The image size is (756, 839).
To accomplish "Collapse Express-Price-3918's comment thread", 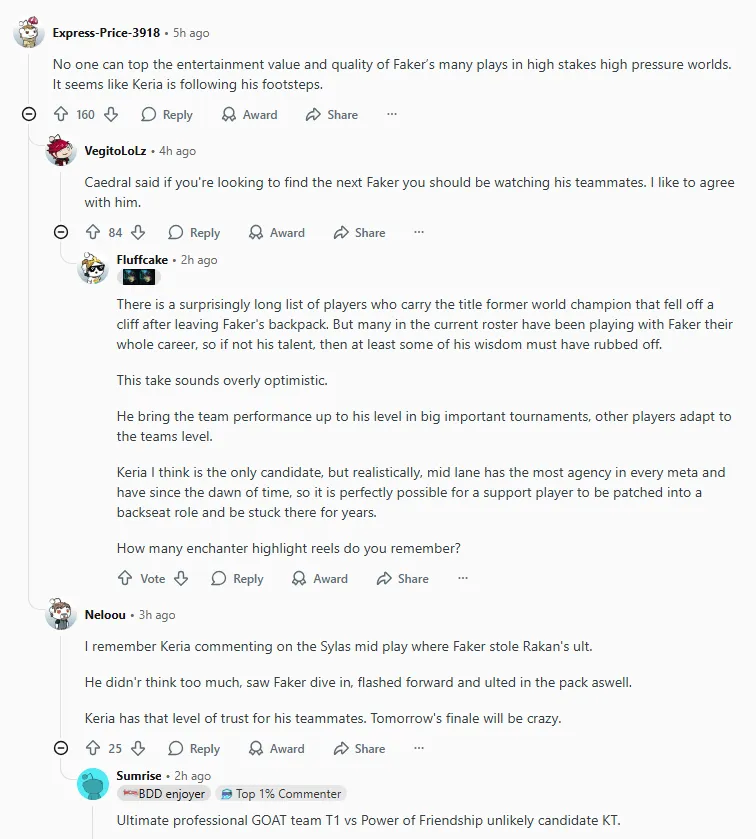I will [x=29, y=115].
